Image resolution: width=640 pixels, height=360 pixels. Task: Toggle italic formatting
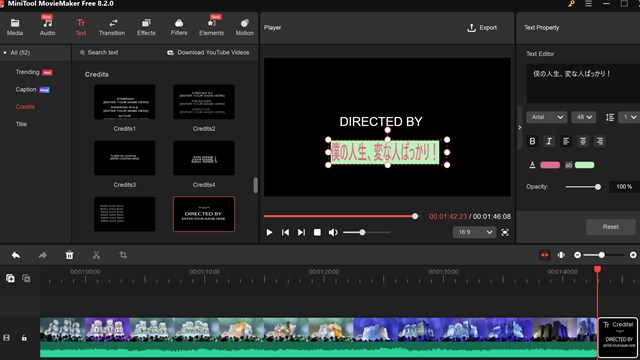coord(549,141)
